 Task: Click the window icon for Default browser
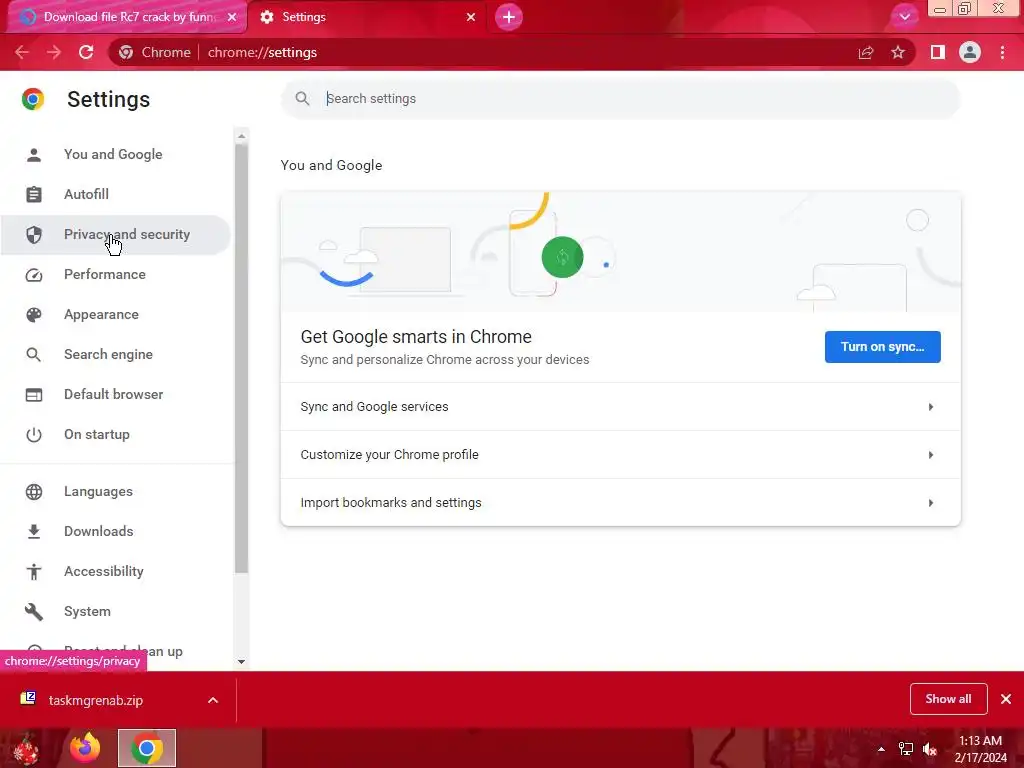click(34, 394)
